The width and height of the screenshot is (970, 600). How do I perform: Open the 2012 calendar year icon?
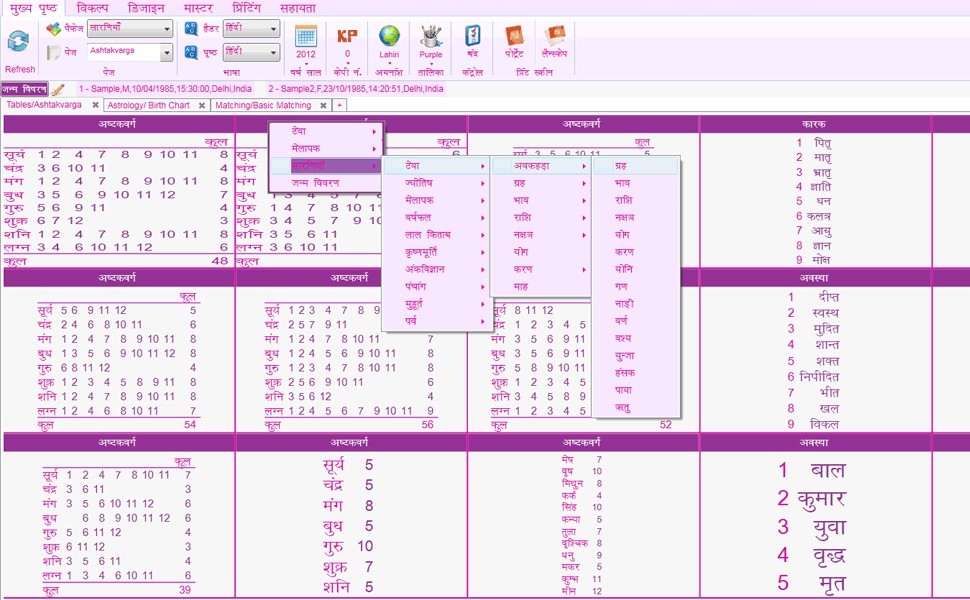tap(306, 36)
